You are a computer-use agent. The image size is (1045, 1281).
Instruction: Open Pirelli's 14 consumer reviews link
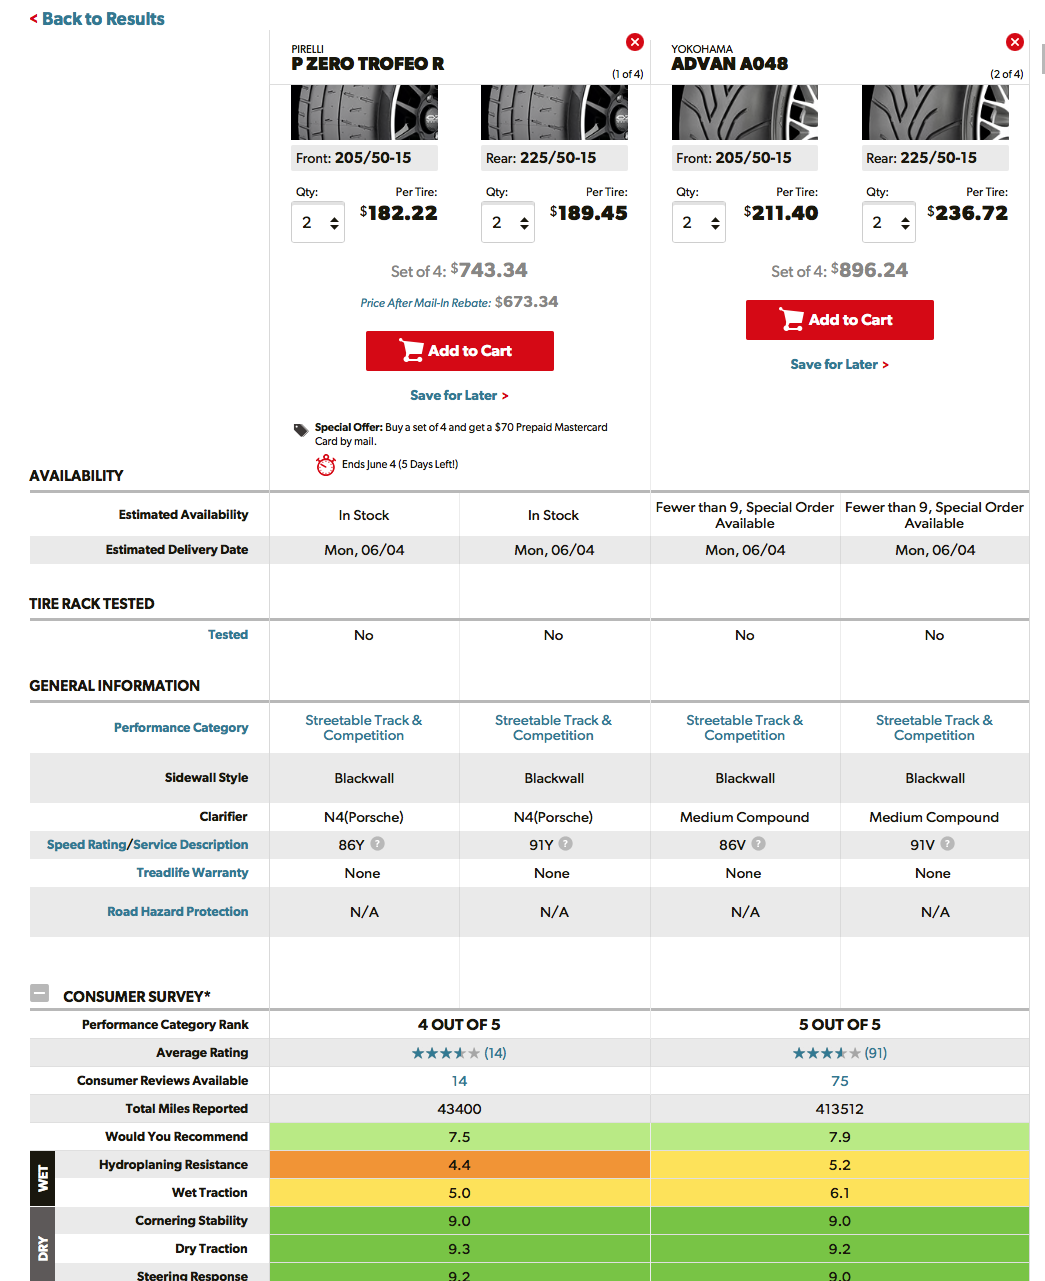click(459, 1081)
